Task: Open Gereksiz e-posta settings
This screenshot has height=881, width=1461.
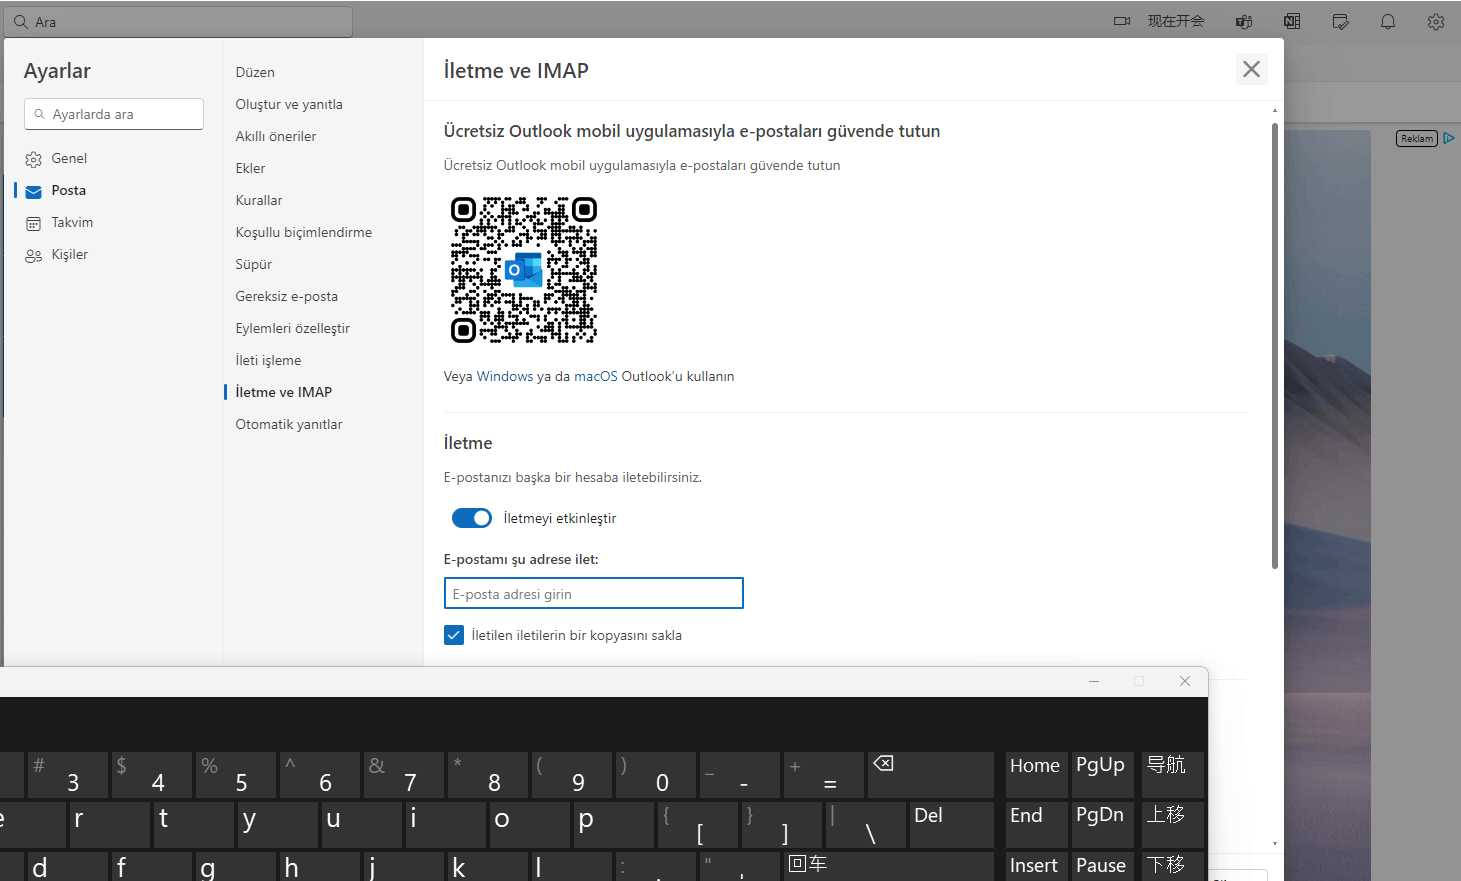Action: (287, 296)
